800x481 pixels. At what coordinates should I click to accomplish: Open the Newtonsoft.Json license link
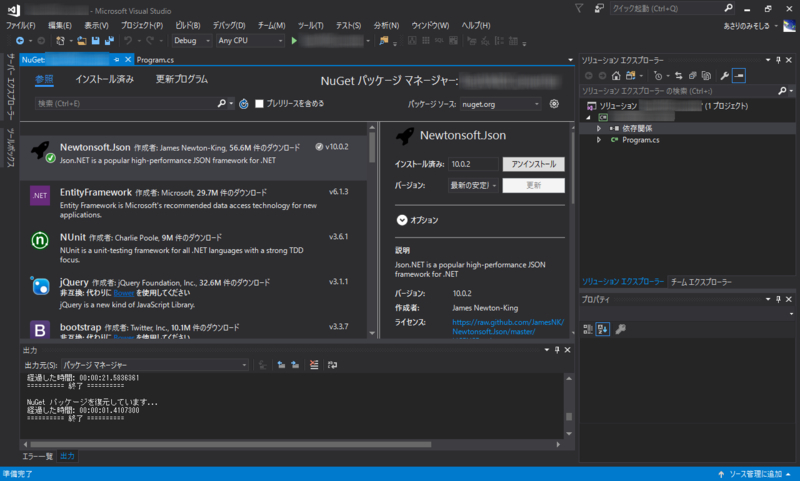508,327
